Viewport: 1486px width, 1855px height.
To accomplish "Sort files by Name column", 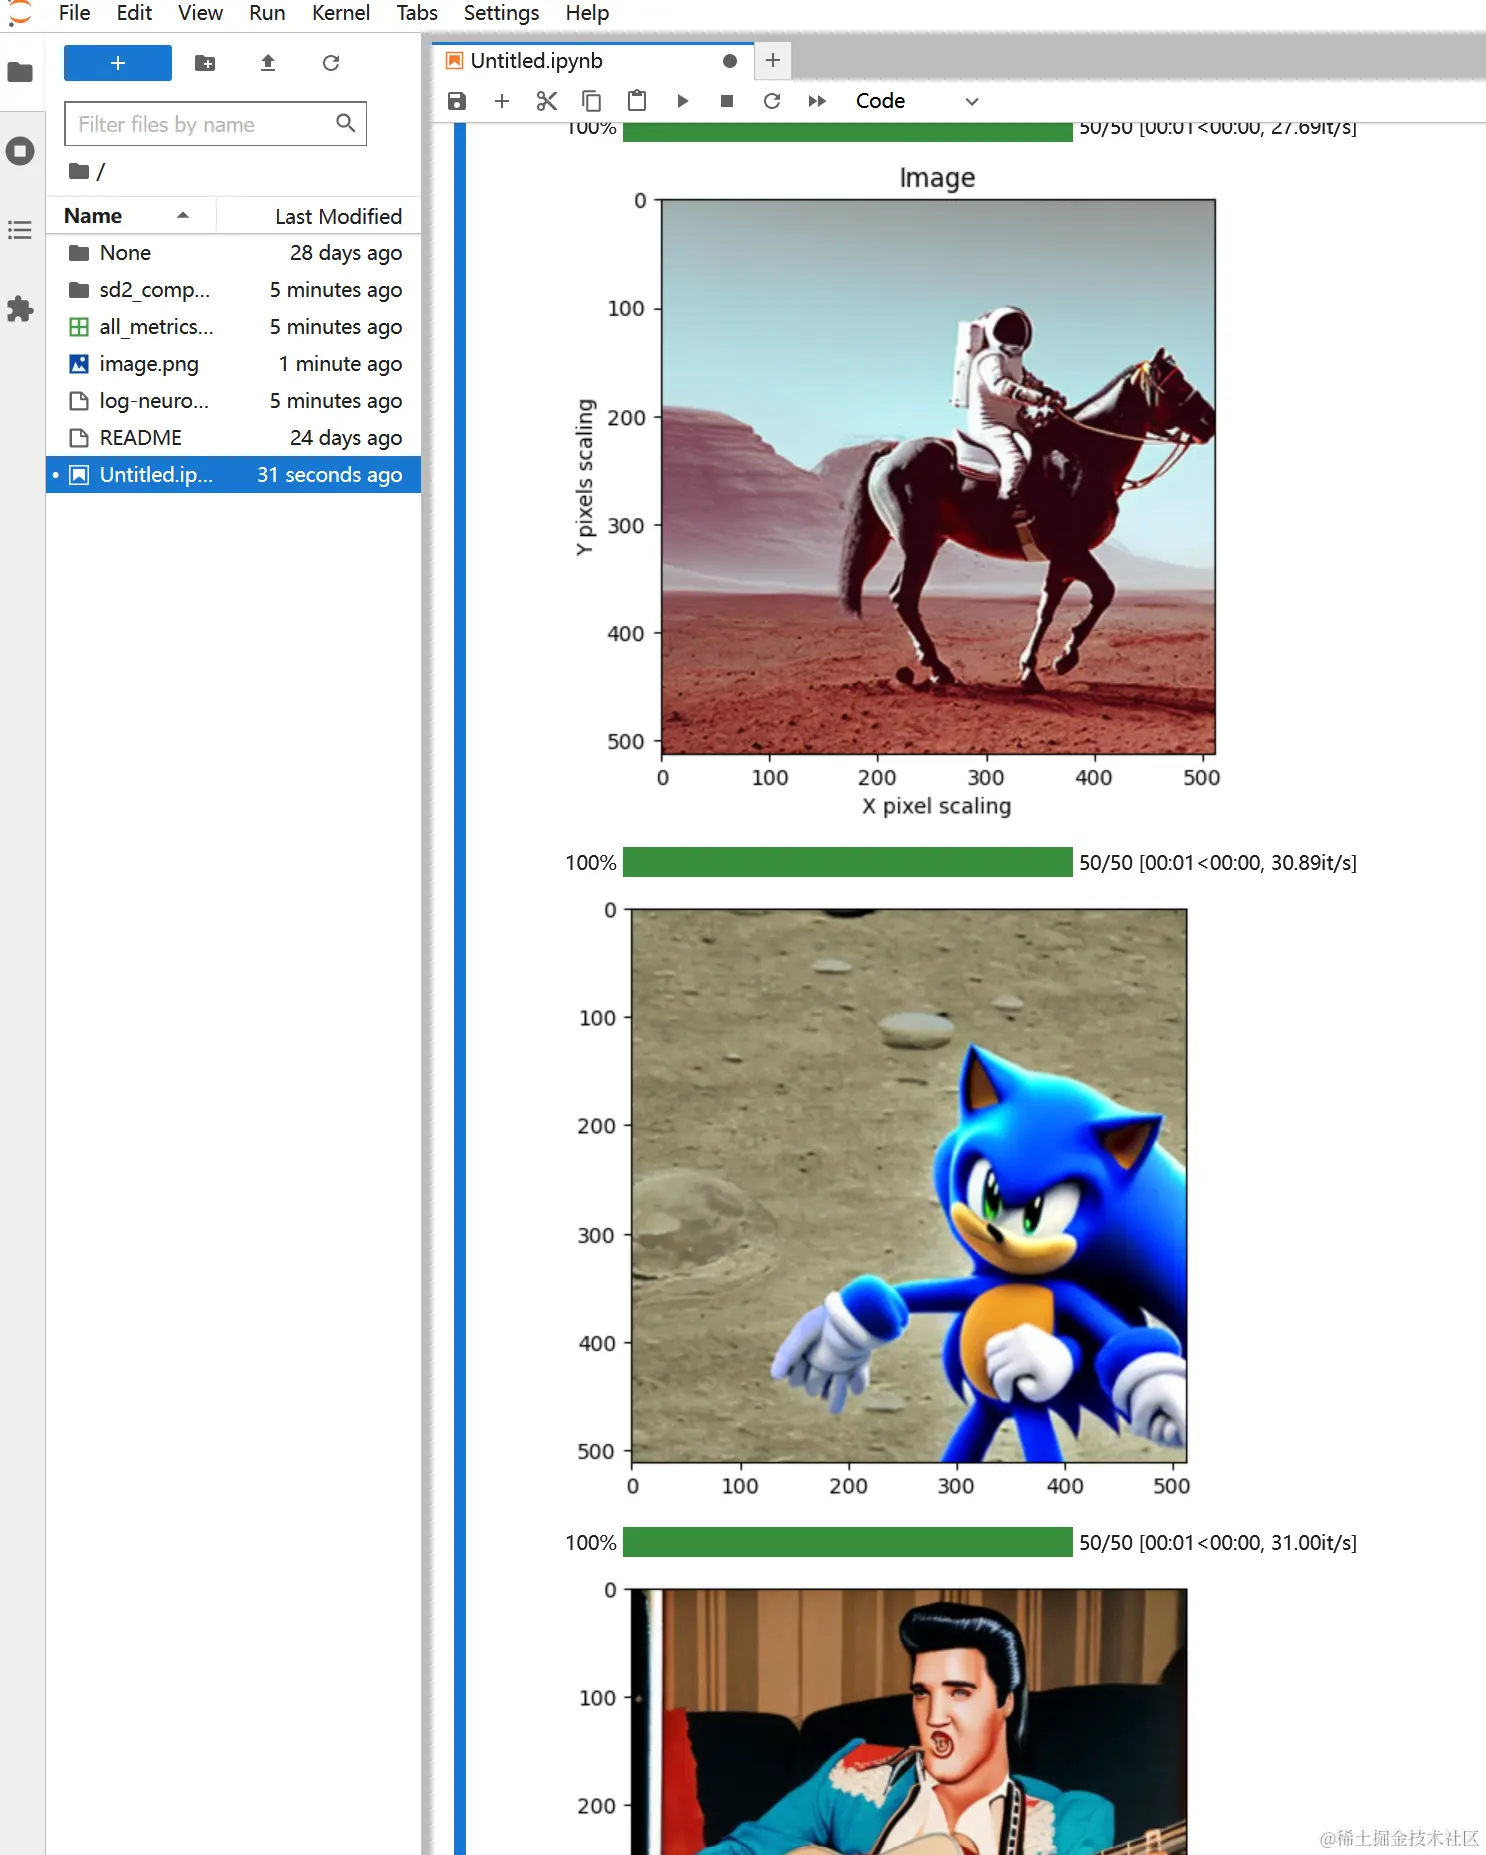I will click(x=130, y=216).
